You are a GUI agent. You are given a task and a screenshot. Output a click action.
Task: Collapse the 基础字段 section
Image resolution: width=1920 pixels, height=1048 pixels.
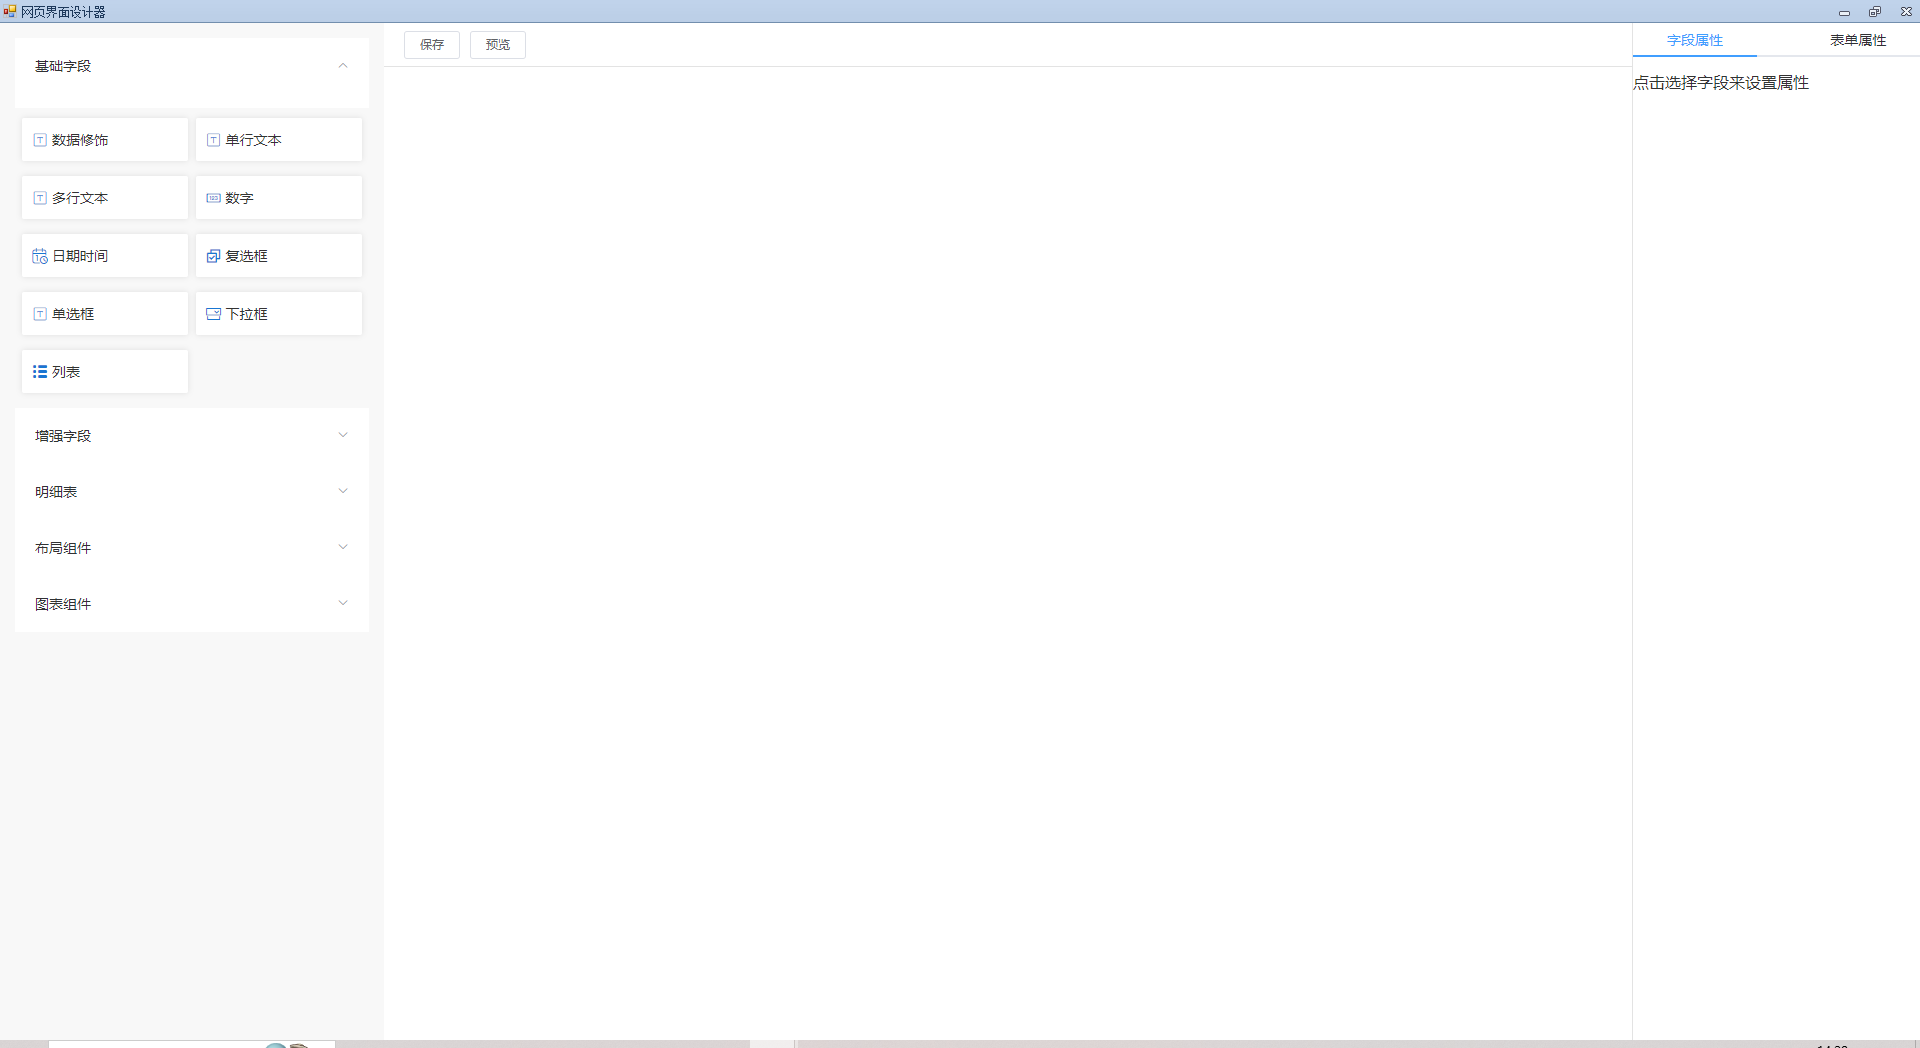[342, 66]
